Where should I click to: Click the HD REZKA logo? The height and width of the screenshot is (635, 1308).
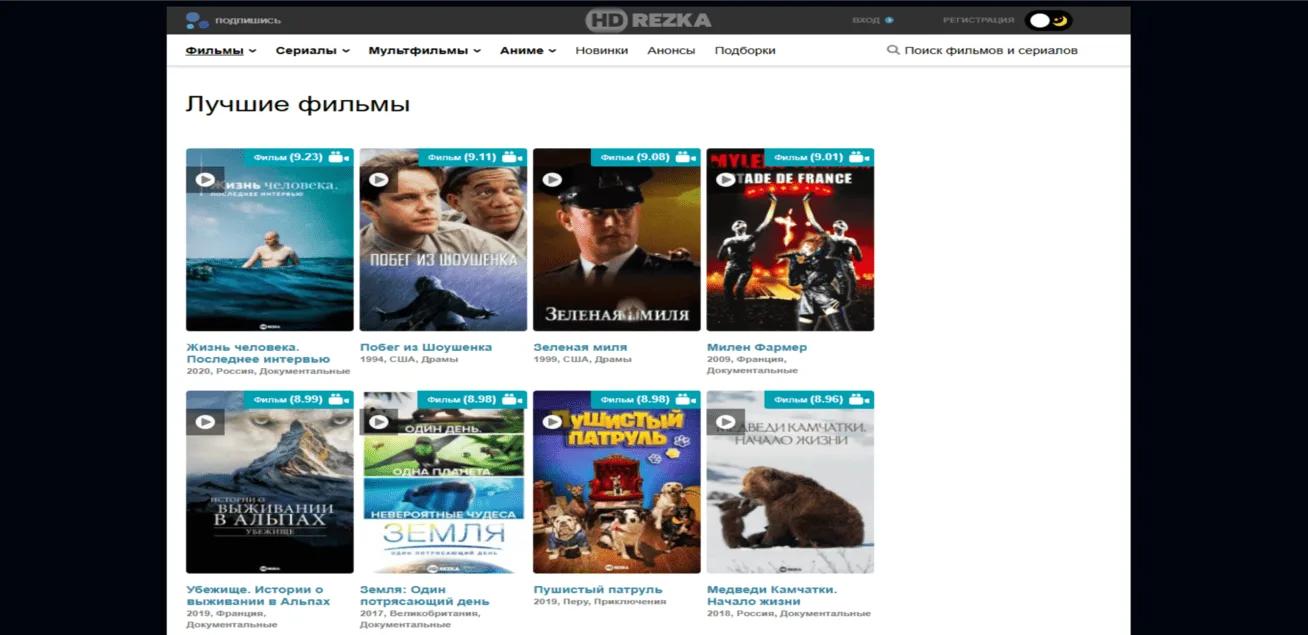point(648,20)
